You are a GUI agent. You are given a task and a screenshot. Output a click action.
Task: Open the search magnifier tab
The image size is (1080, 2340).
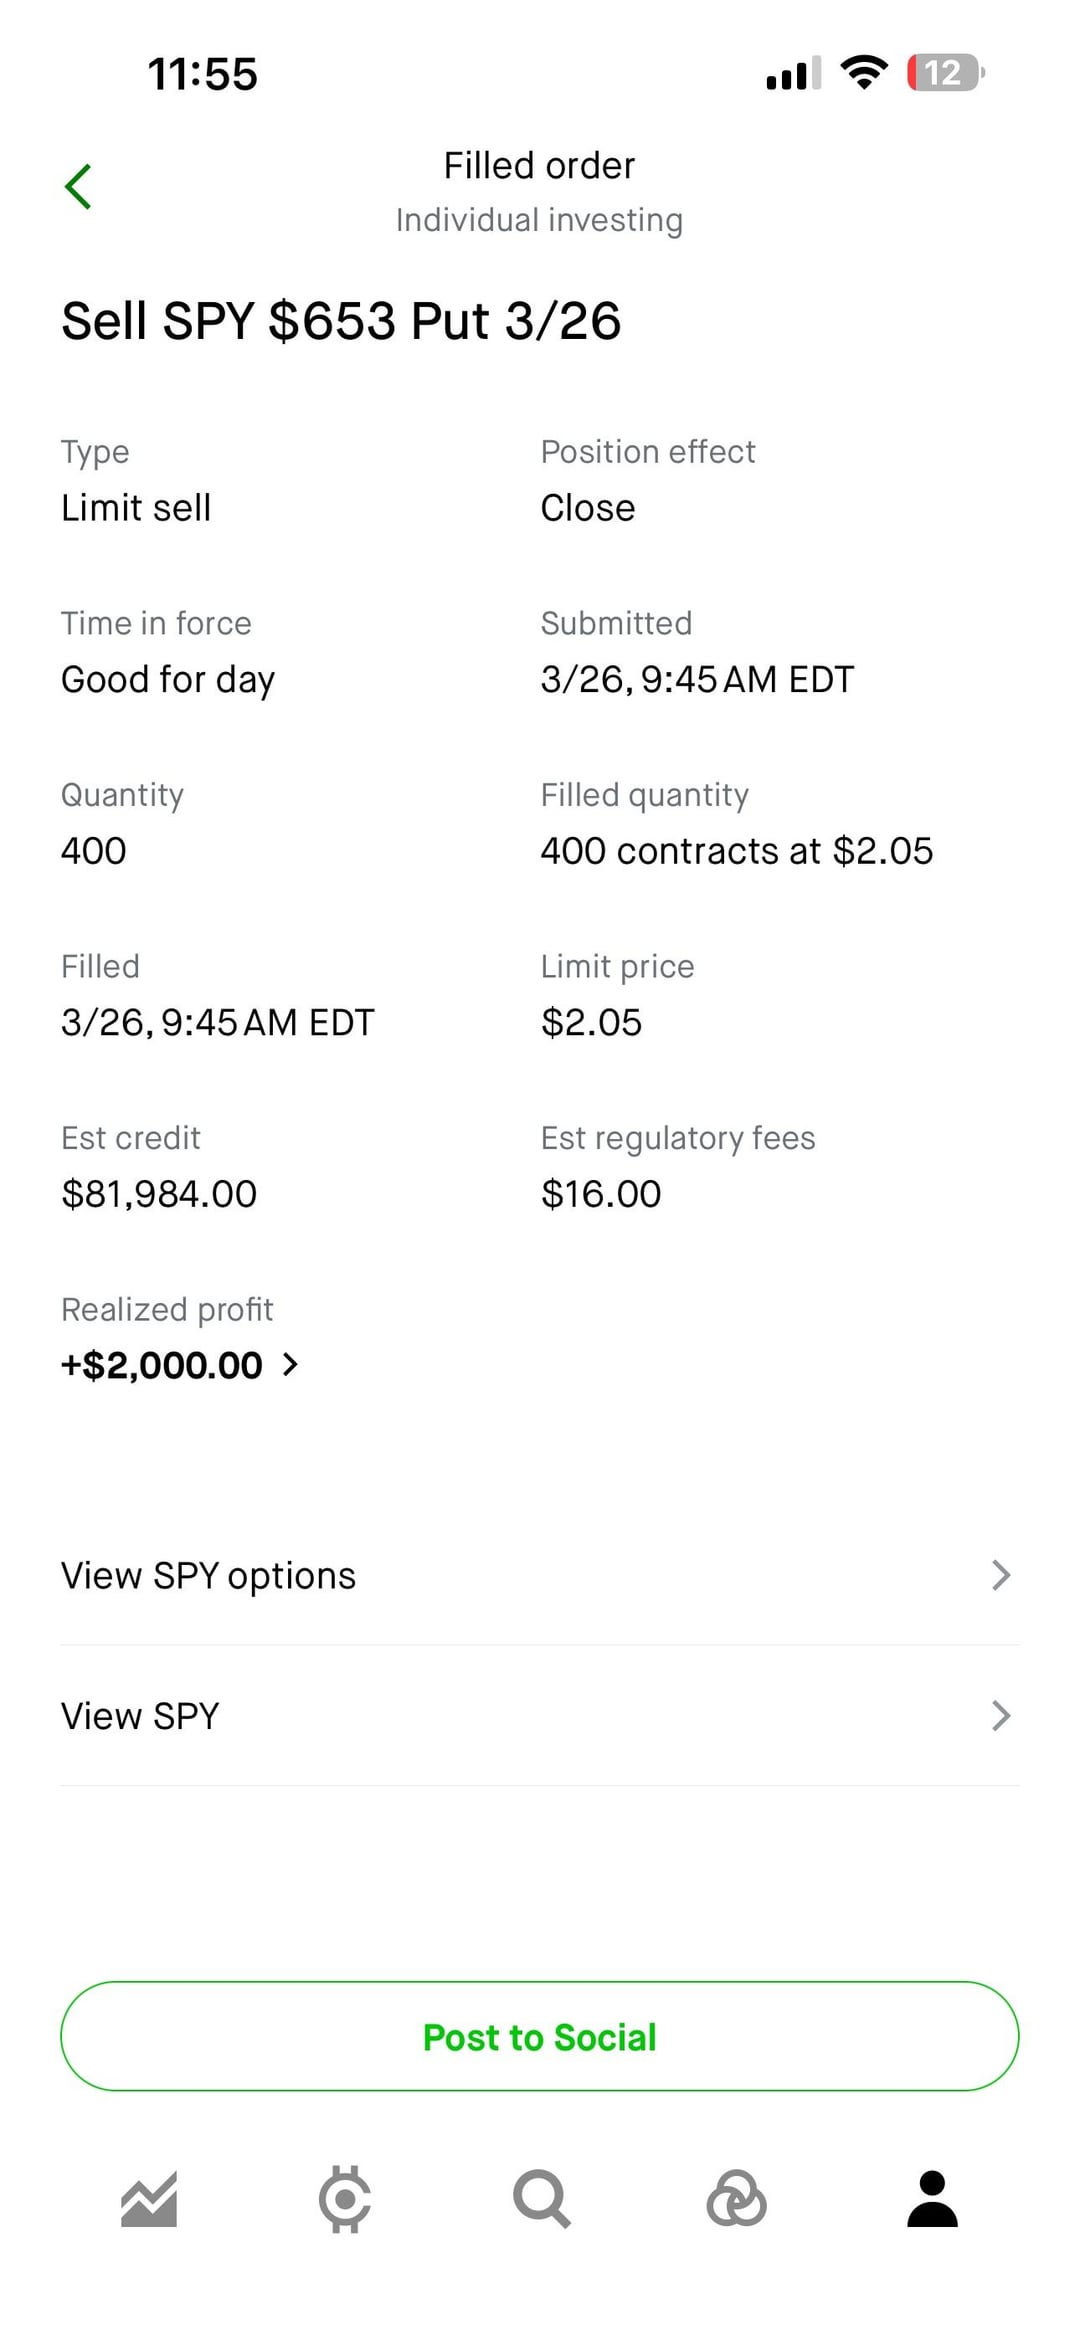tap(541, 2200)
